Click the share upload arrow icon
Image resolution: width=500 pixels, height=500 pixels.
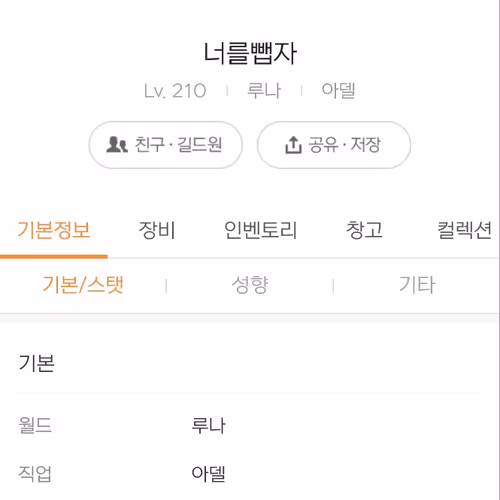(x=293, y=145)
